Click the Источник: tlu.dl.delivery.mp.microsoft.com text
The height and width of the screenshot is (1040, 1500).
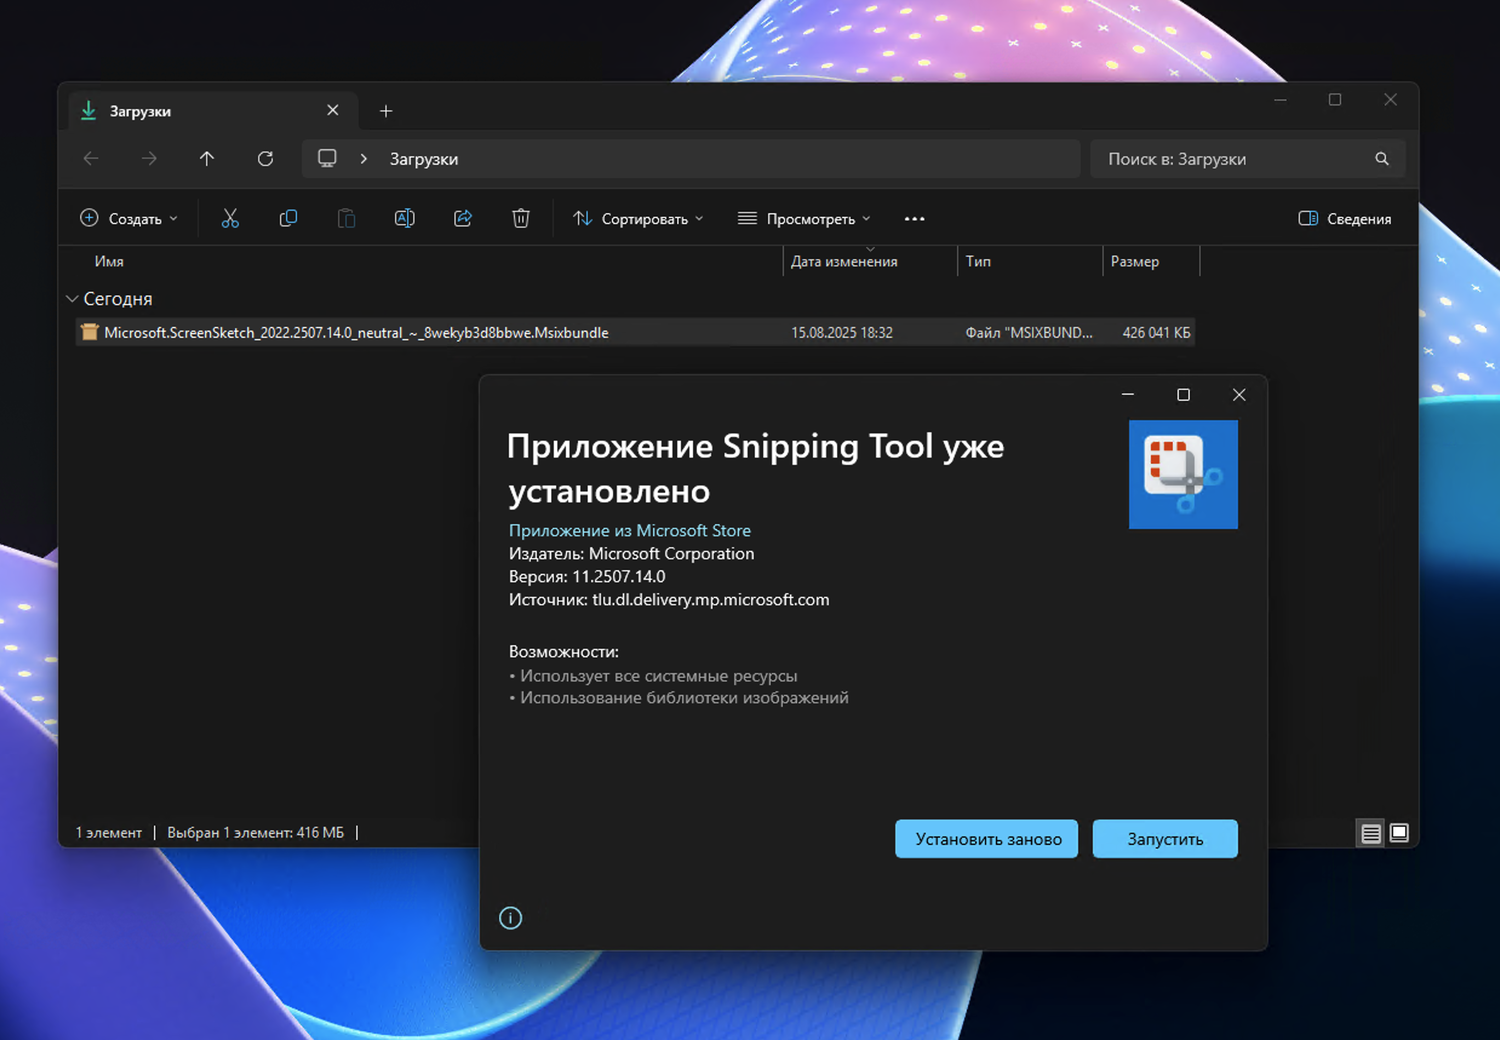click(x=669, y=600)
